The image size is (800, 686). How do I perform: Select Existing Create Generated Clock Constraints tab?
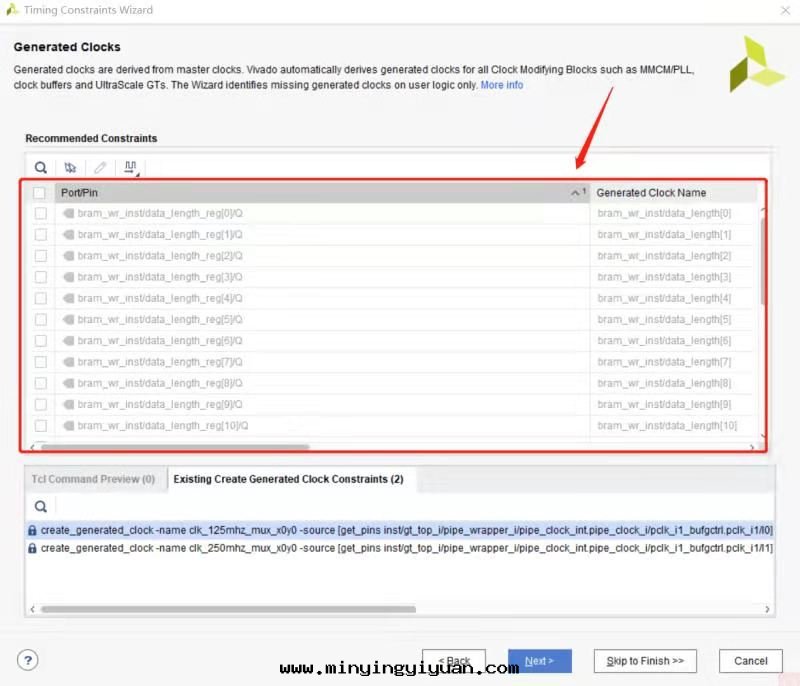[x=288, y=479]
